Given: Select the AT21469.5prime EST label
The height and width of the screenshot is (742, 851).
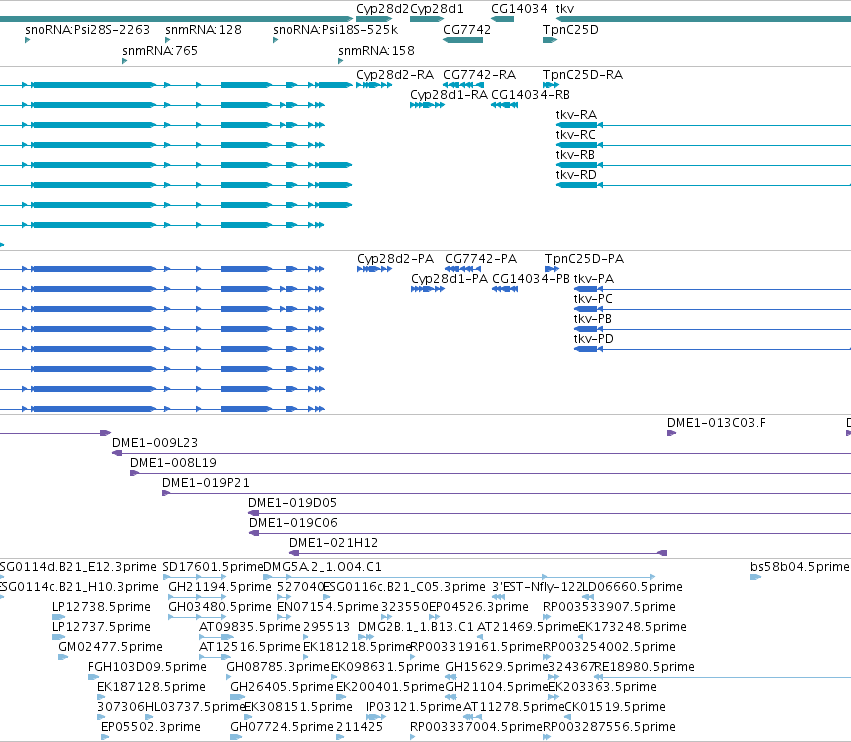Looking at the screenshot, I should tap(528, 627).
